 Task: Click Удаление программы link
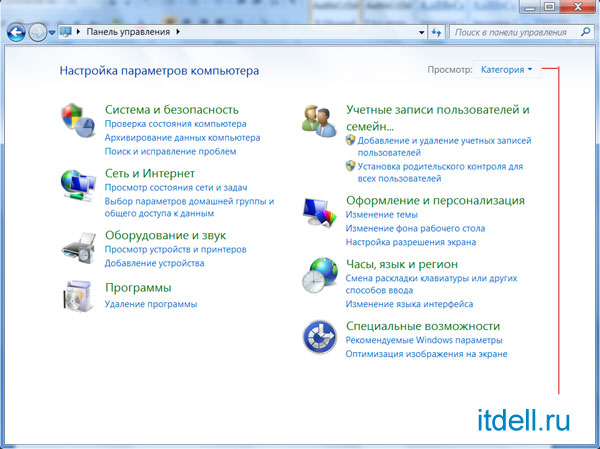pyautogui.click(x=151, y=304)
